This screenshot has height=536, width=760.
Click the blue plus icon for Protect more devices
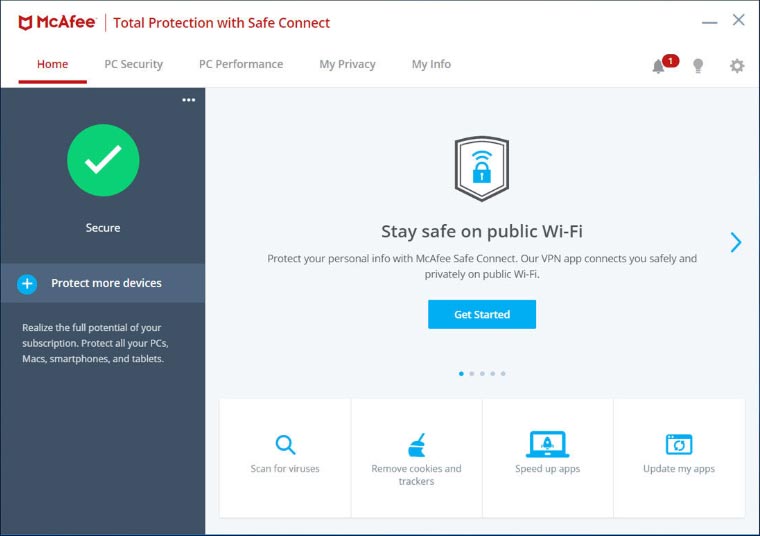pyautogui.click(x=27, y=284)
